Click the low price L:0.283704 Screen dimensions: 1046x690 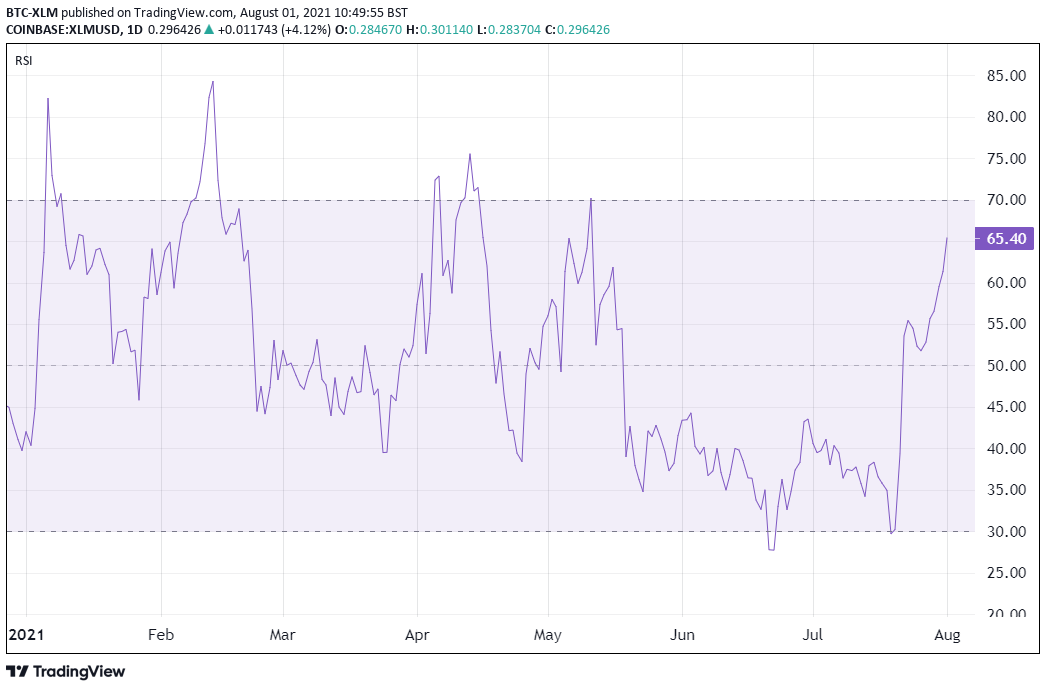pos(509,30)
